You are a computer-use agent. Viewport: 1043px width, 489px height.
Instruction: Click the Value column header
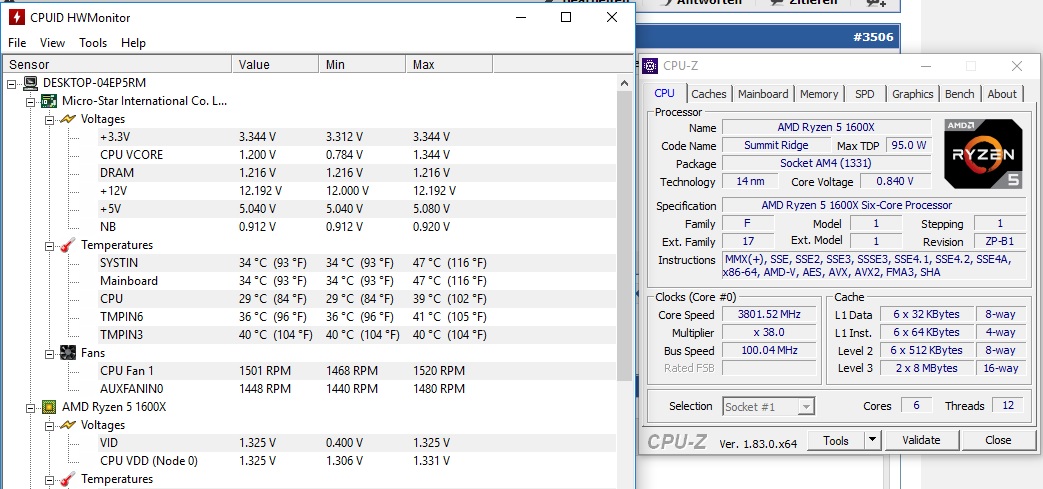[275, 65]
